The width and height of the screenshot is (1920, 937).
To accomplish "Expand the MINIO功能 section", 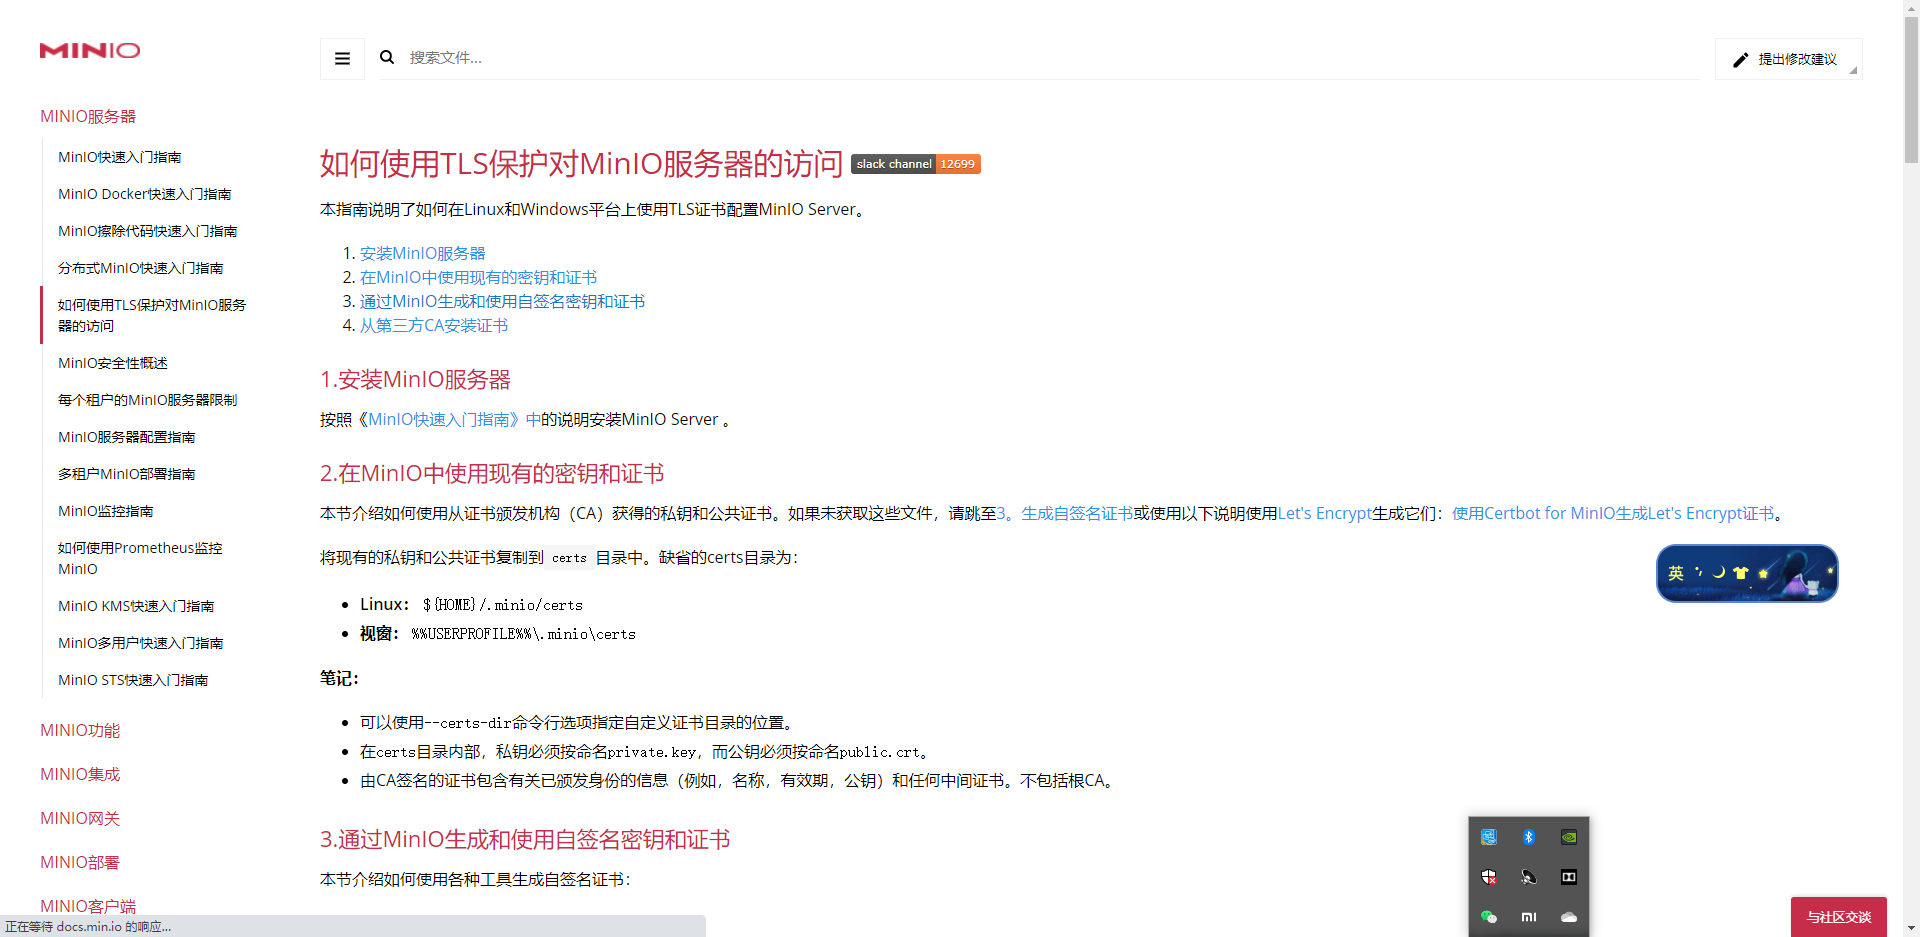I will point(80,731).
